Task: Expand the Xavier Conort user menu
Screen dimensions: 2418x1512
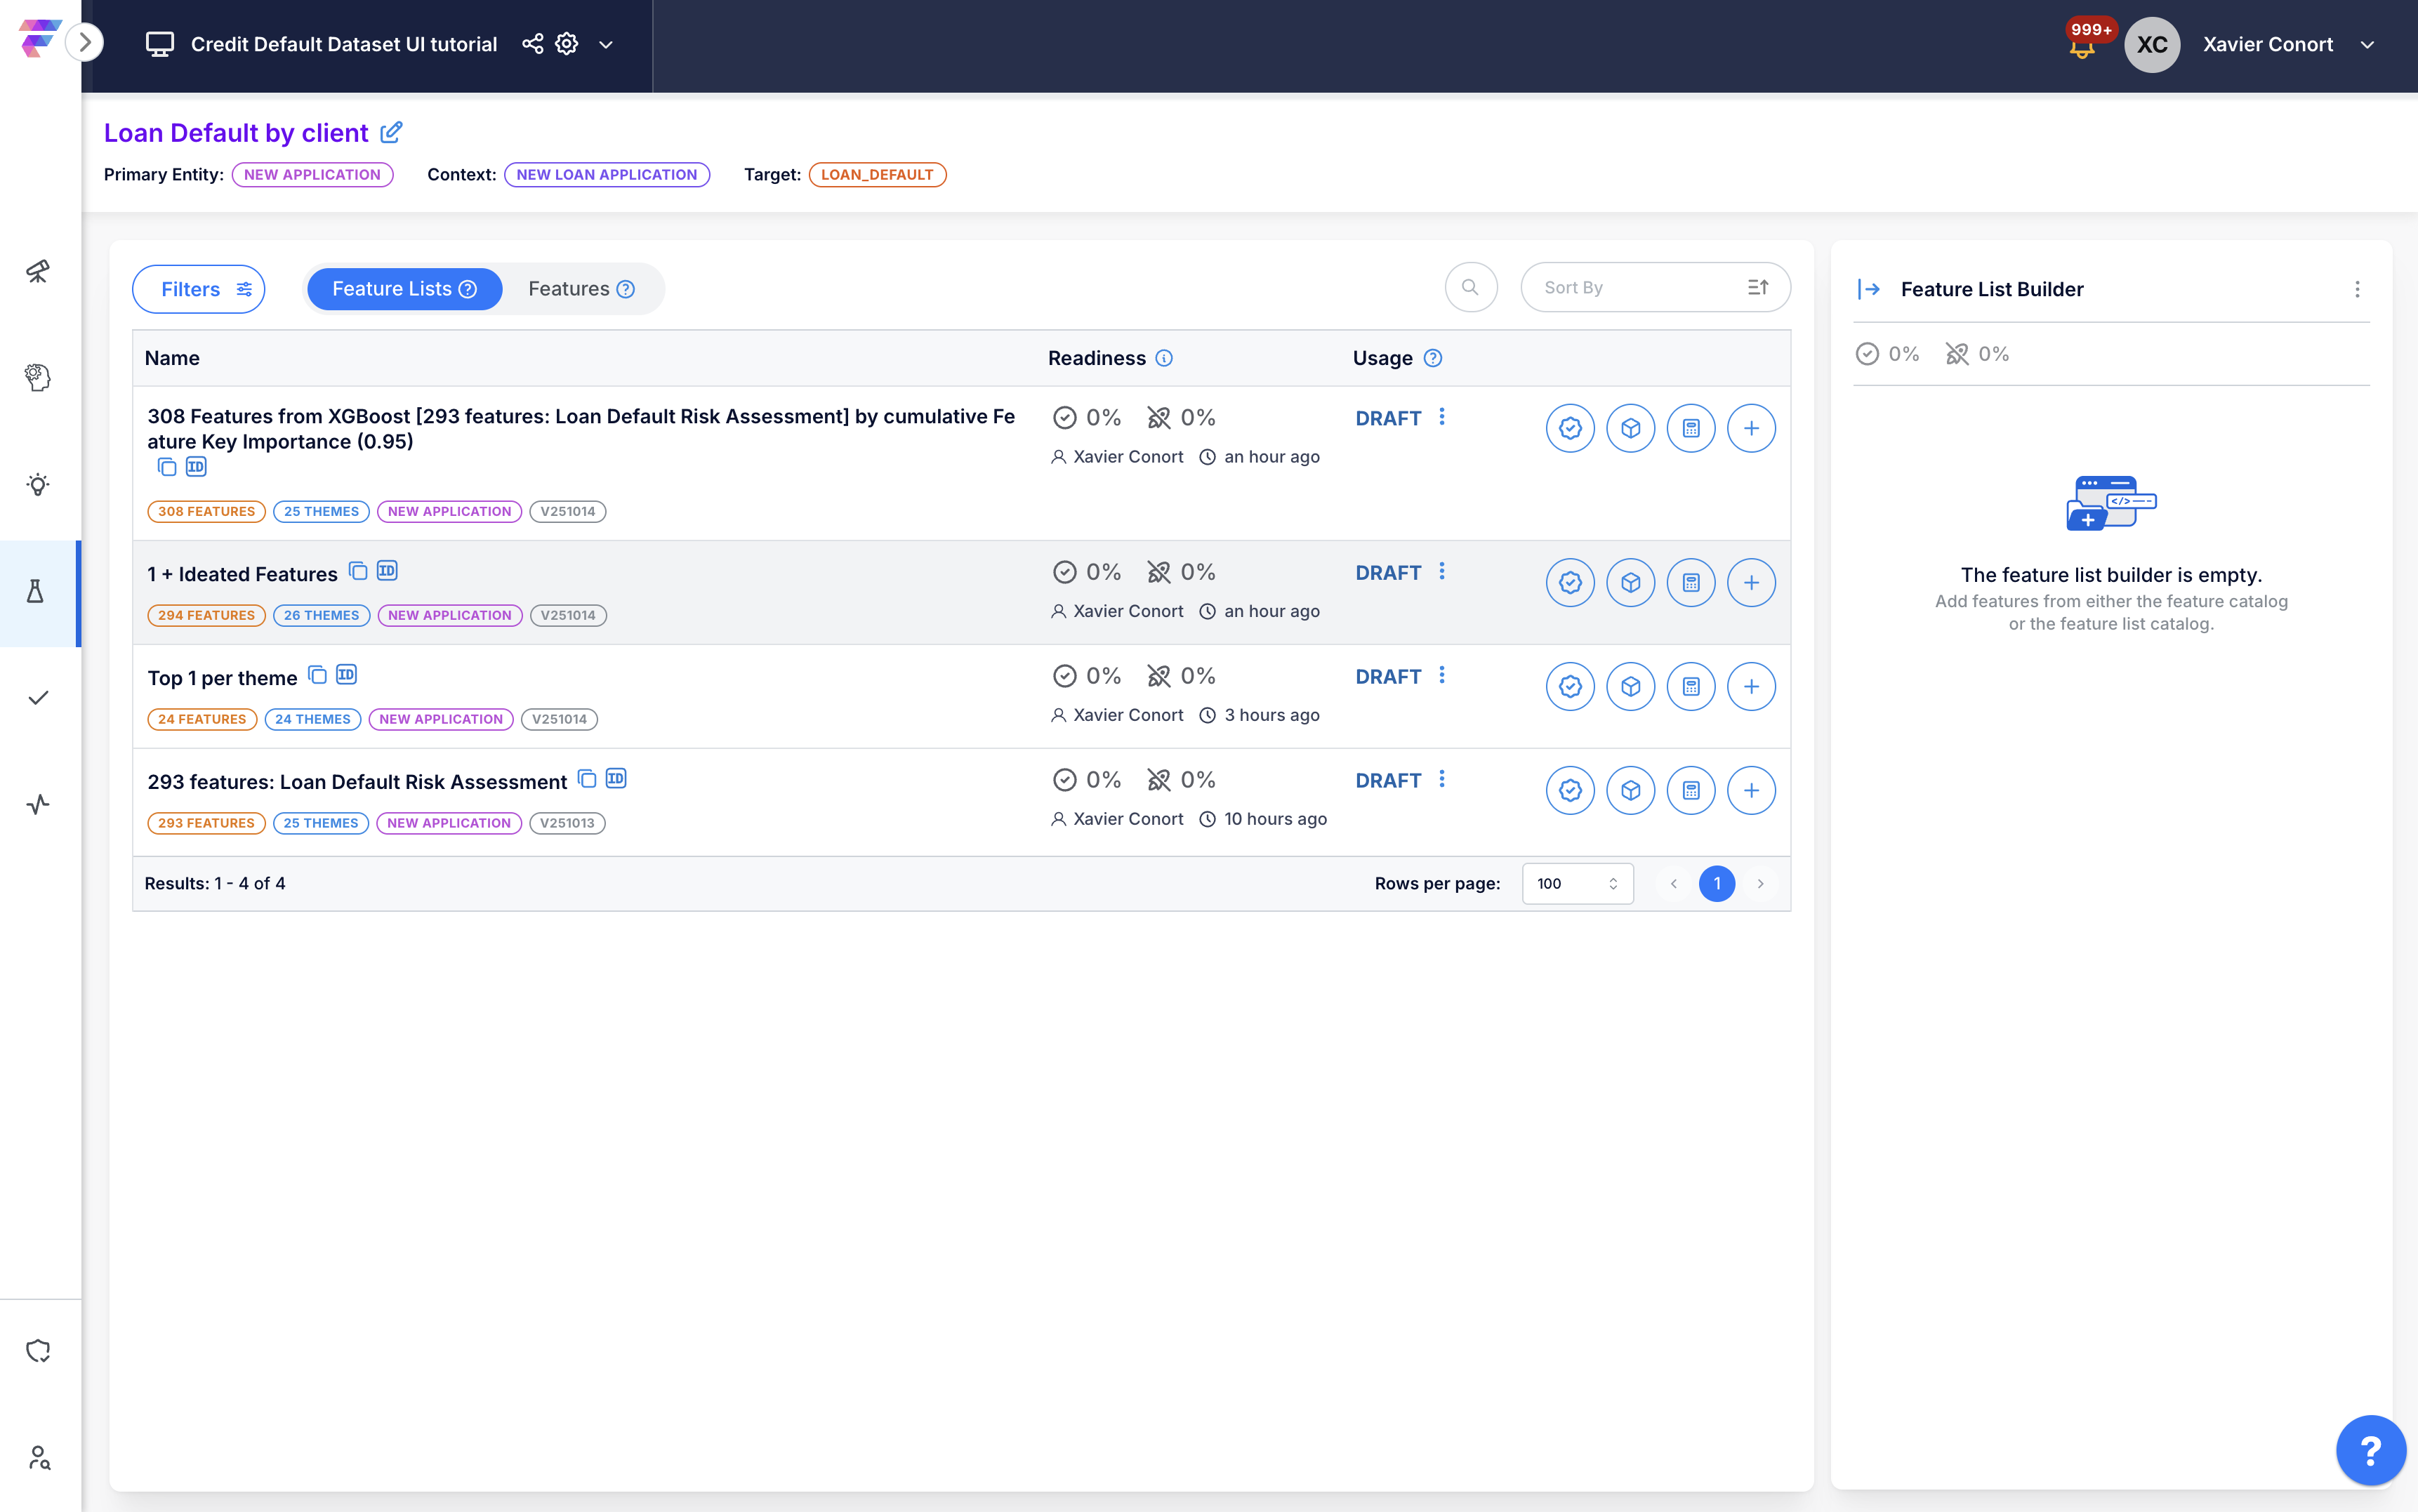Action: (x=2366, y=45)
